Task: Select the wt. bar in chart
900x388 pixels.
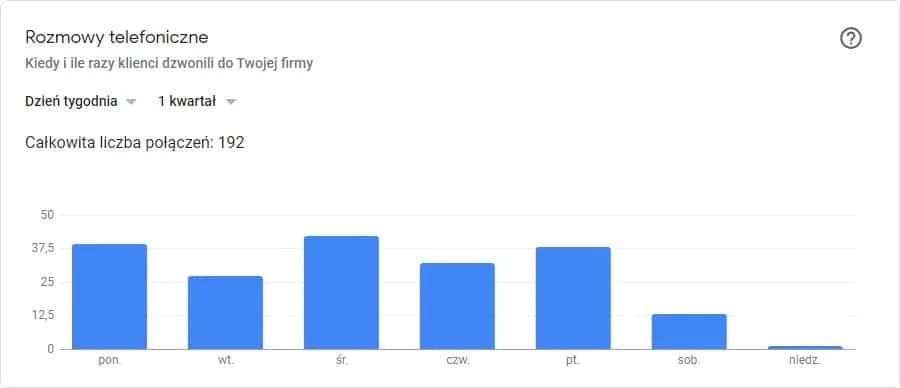Action: coord(225,313)
